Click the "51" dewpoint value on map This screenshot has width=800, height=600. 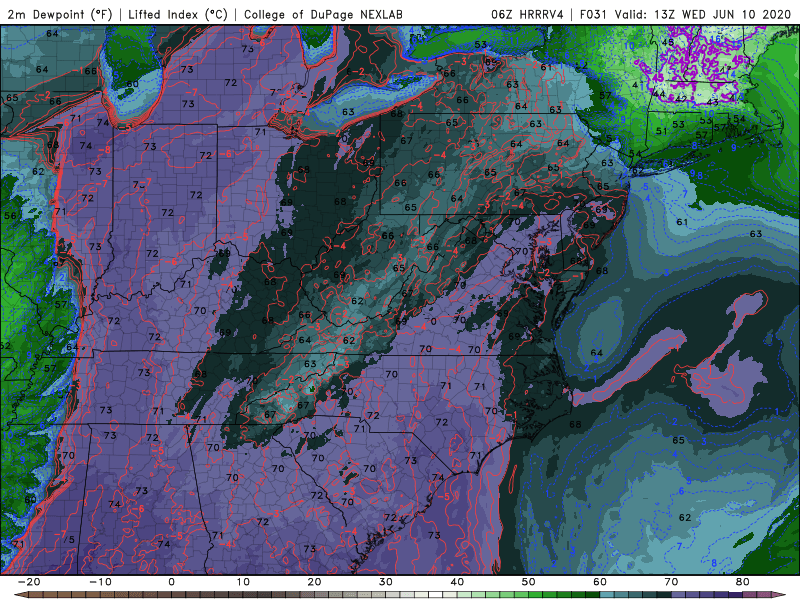661,131
